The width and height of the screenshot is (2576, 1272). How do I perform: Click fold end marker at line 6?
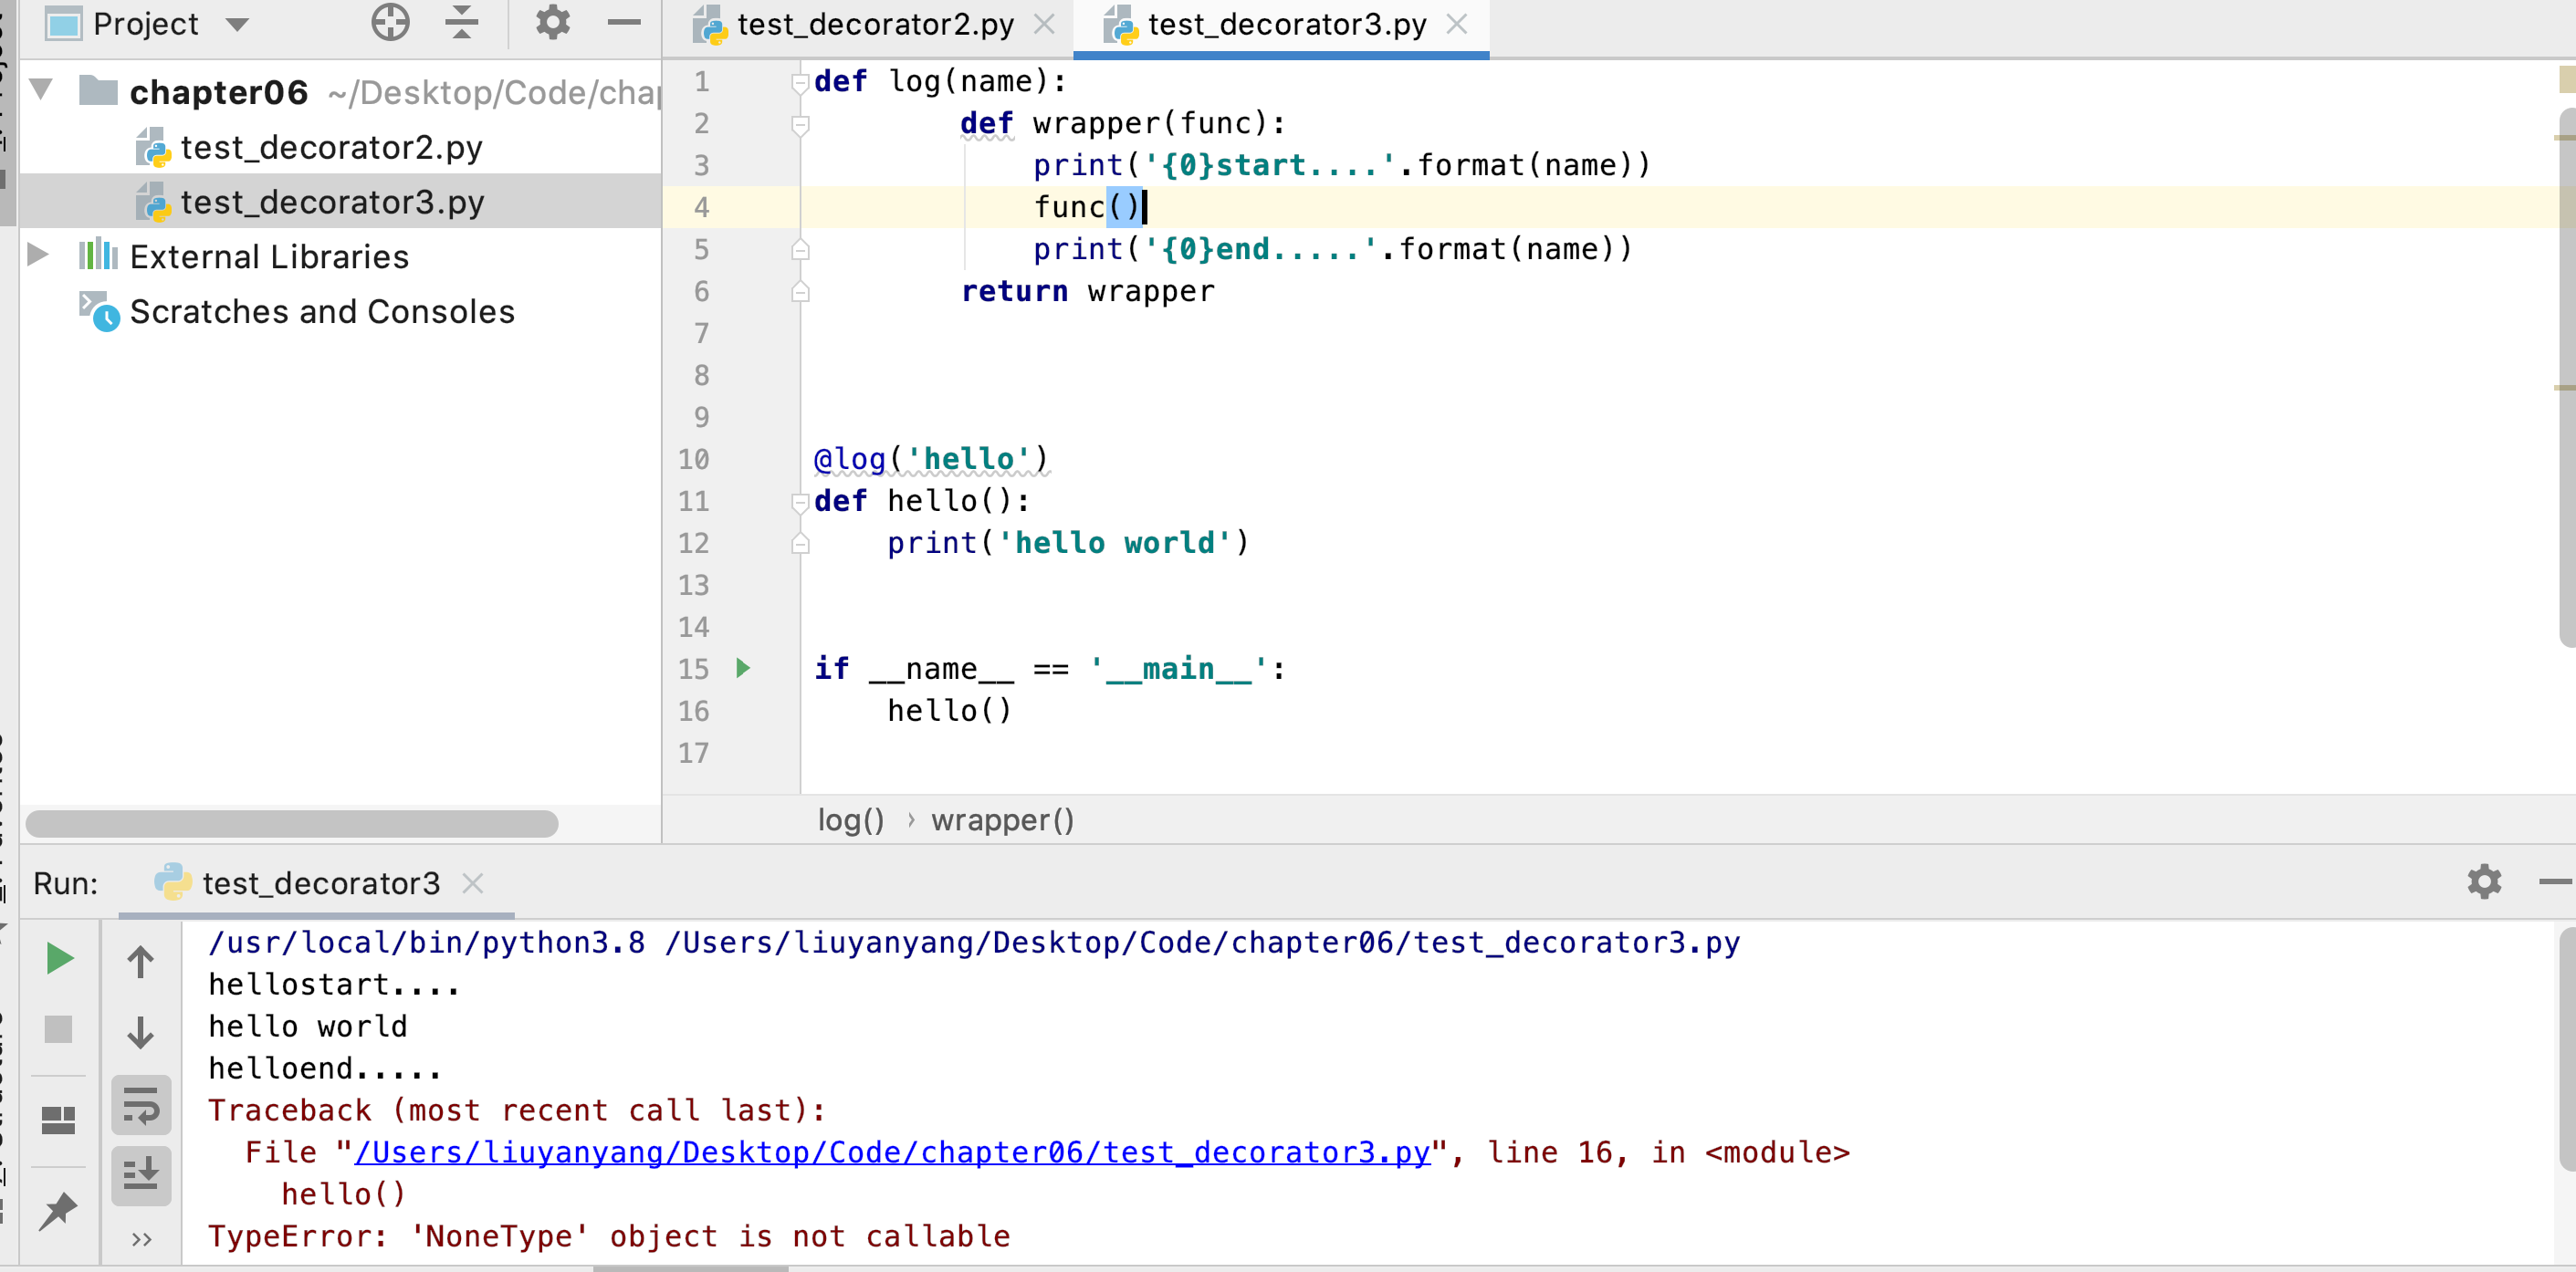[x=800, y=292]
